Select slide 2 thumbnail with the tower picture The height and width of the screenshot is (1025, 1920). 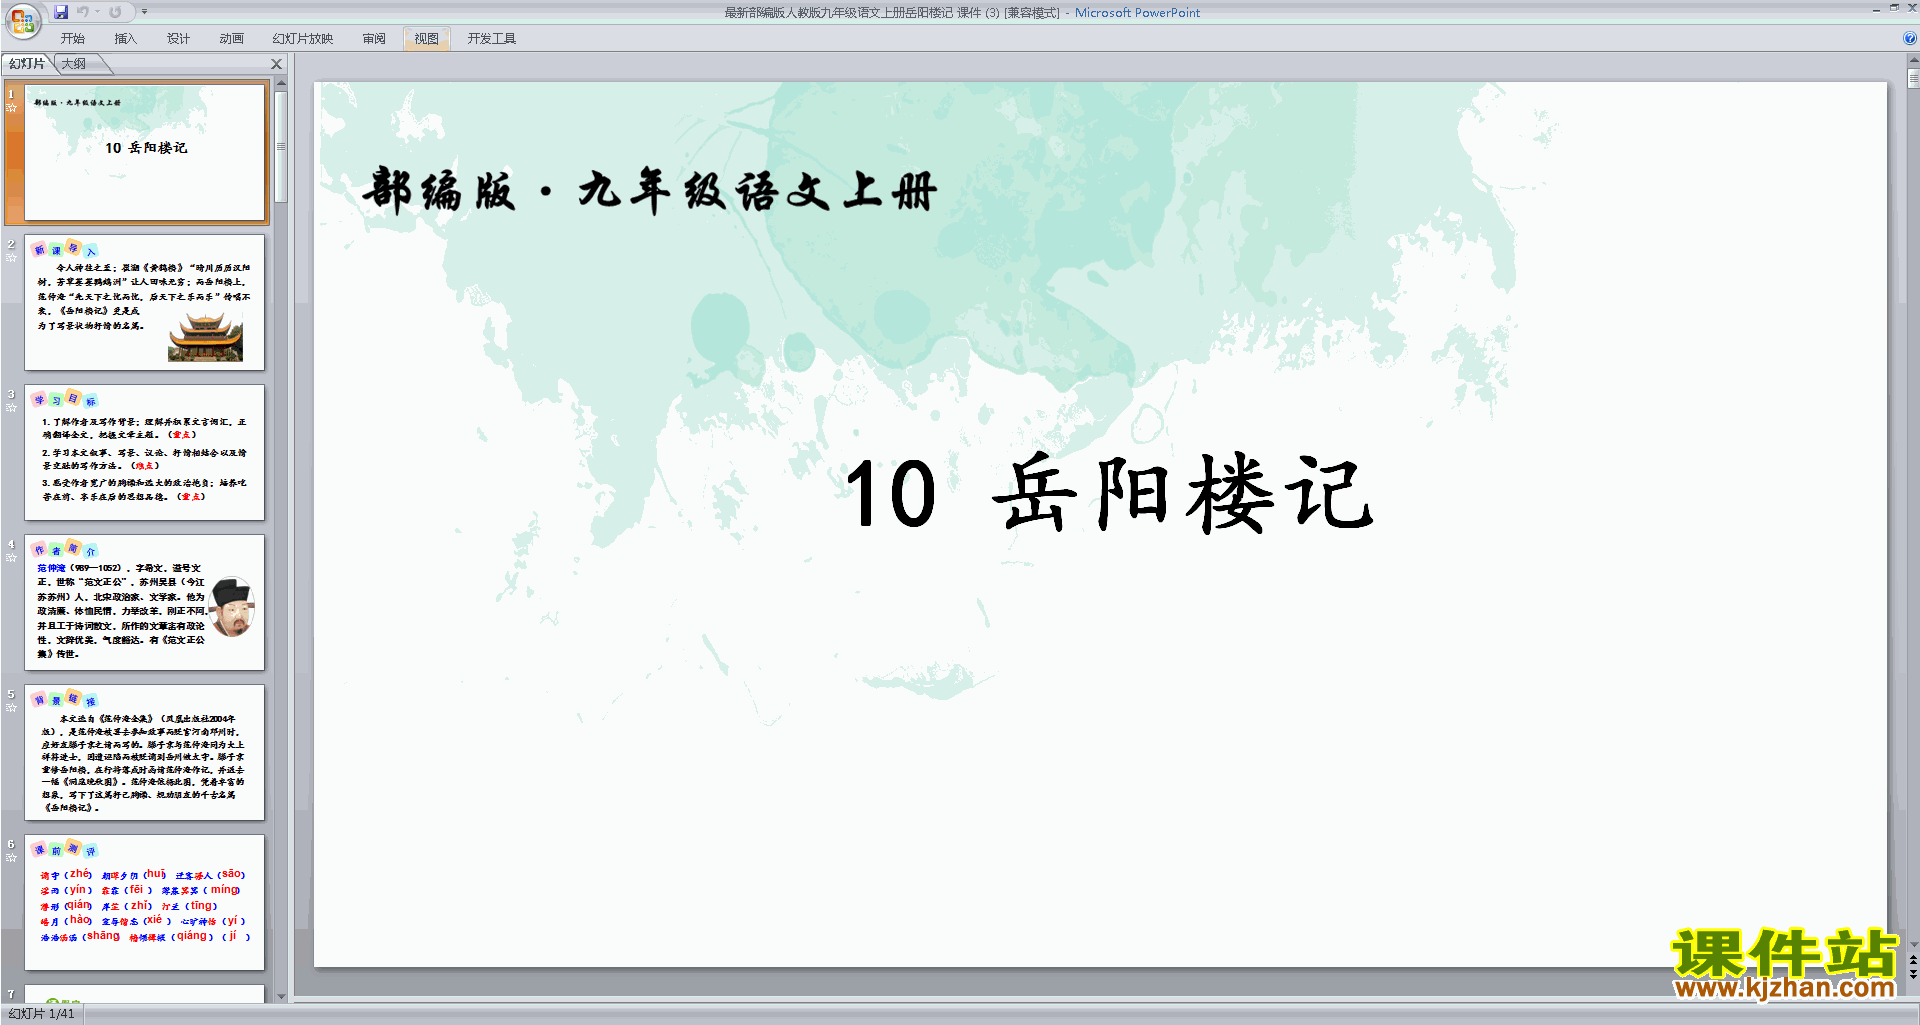click(x=145, y=302)
